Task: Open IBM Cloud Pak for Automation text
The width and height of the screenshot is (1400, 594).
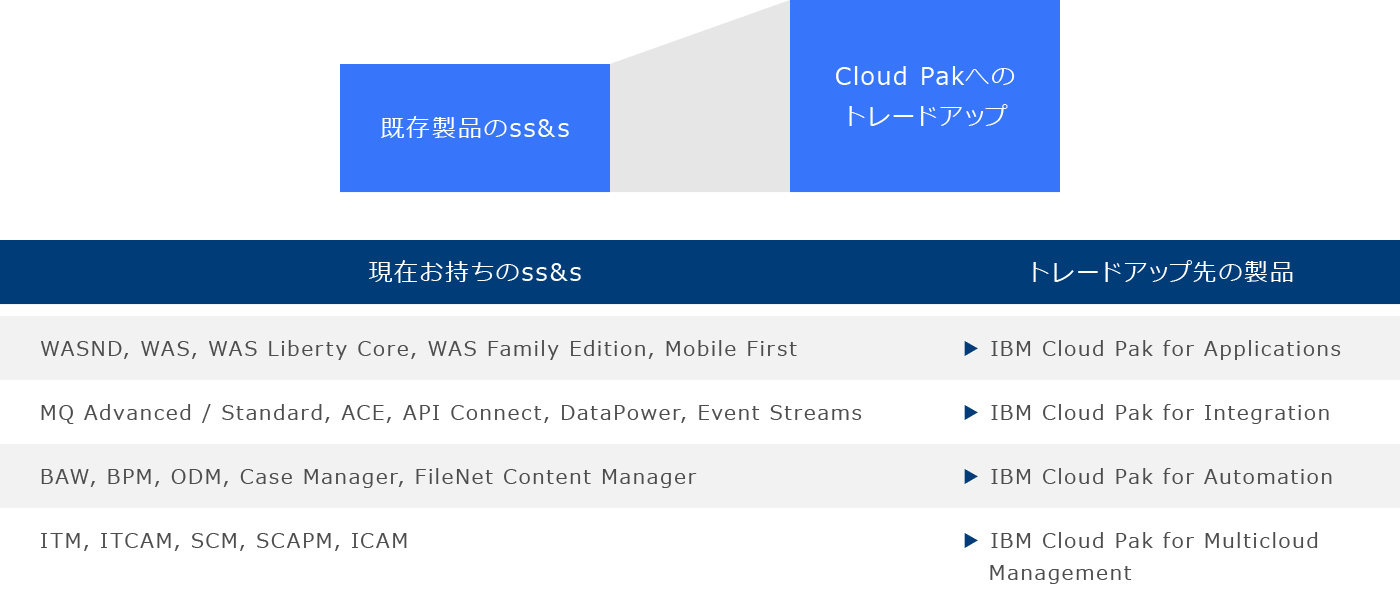Action: click(1161, 477)
